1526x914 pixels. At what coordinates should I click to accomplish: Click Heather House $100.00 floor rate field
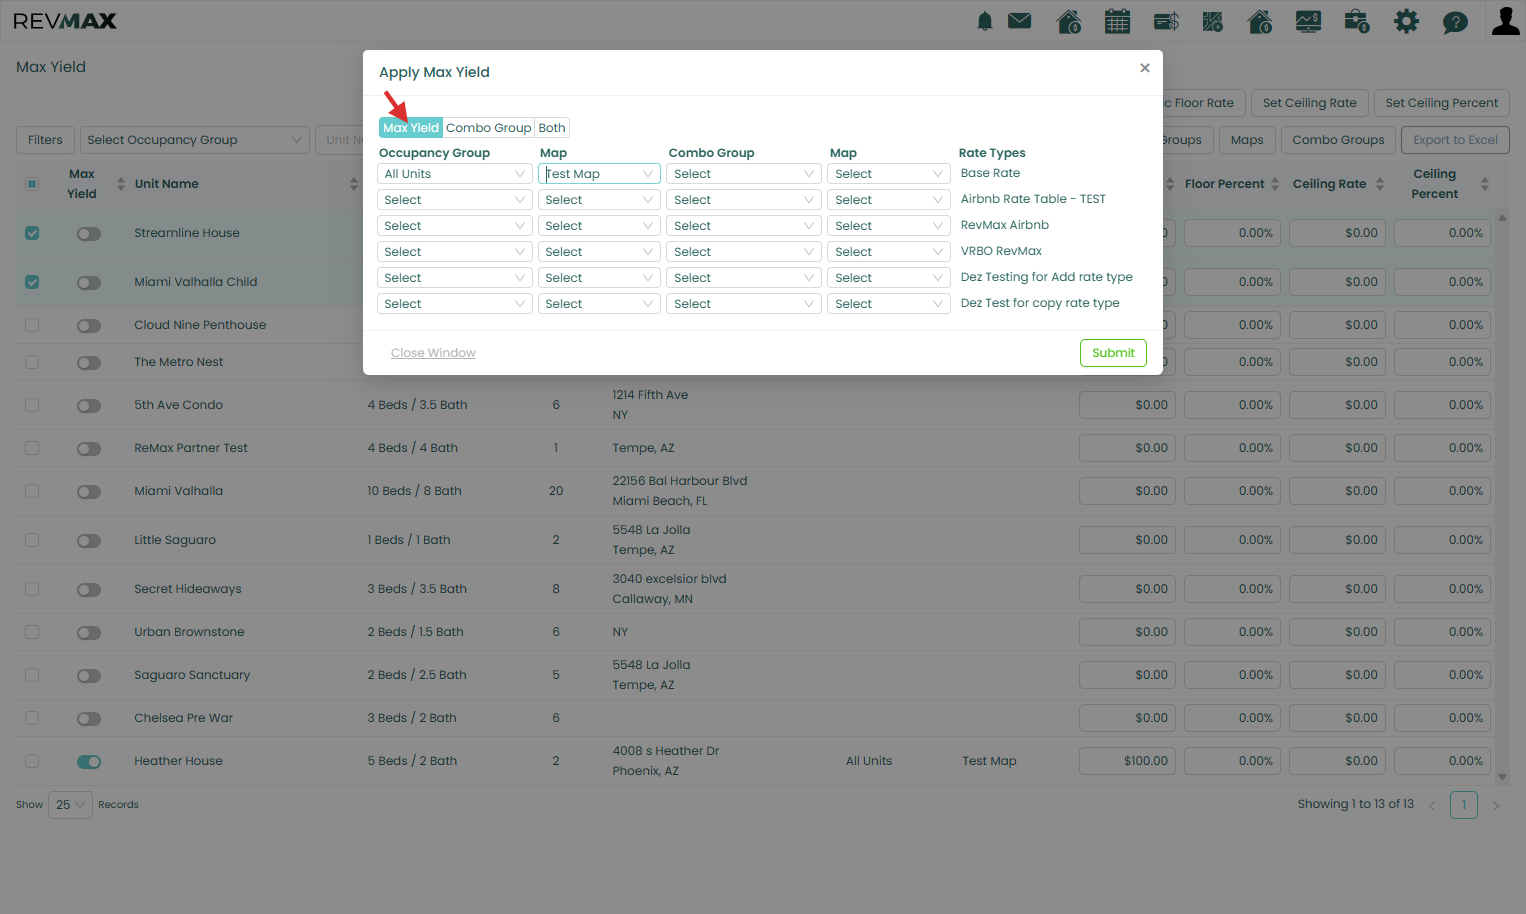click(x=1127, y=761)
